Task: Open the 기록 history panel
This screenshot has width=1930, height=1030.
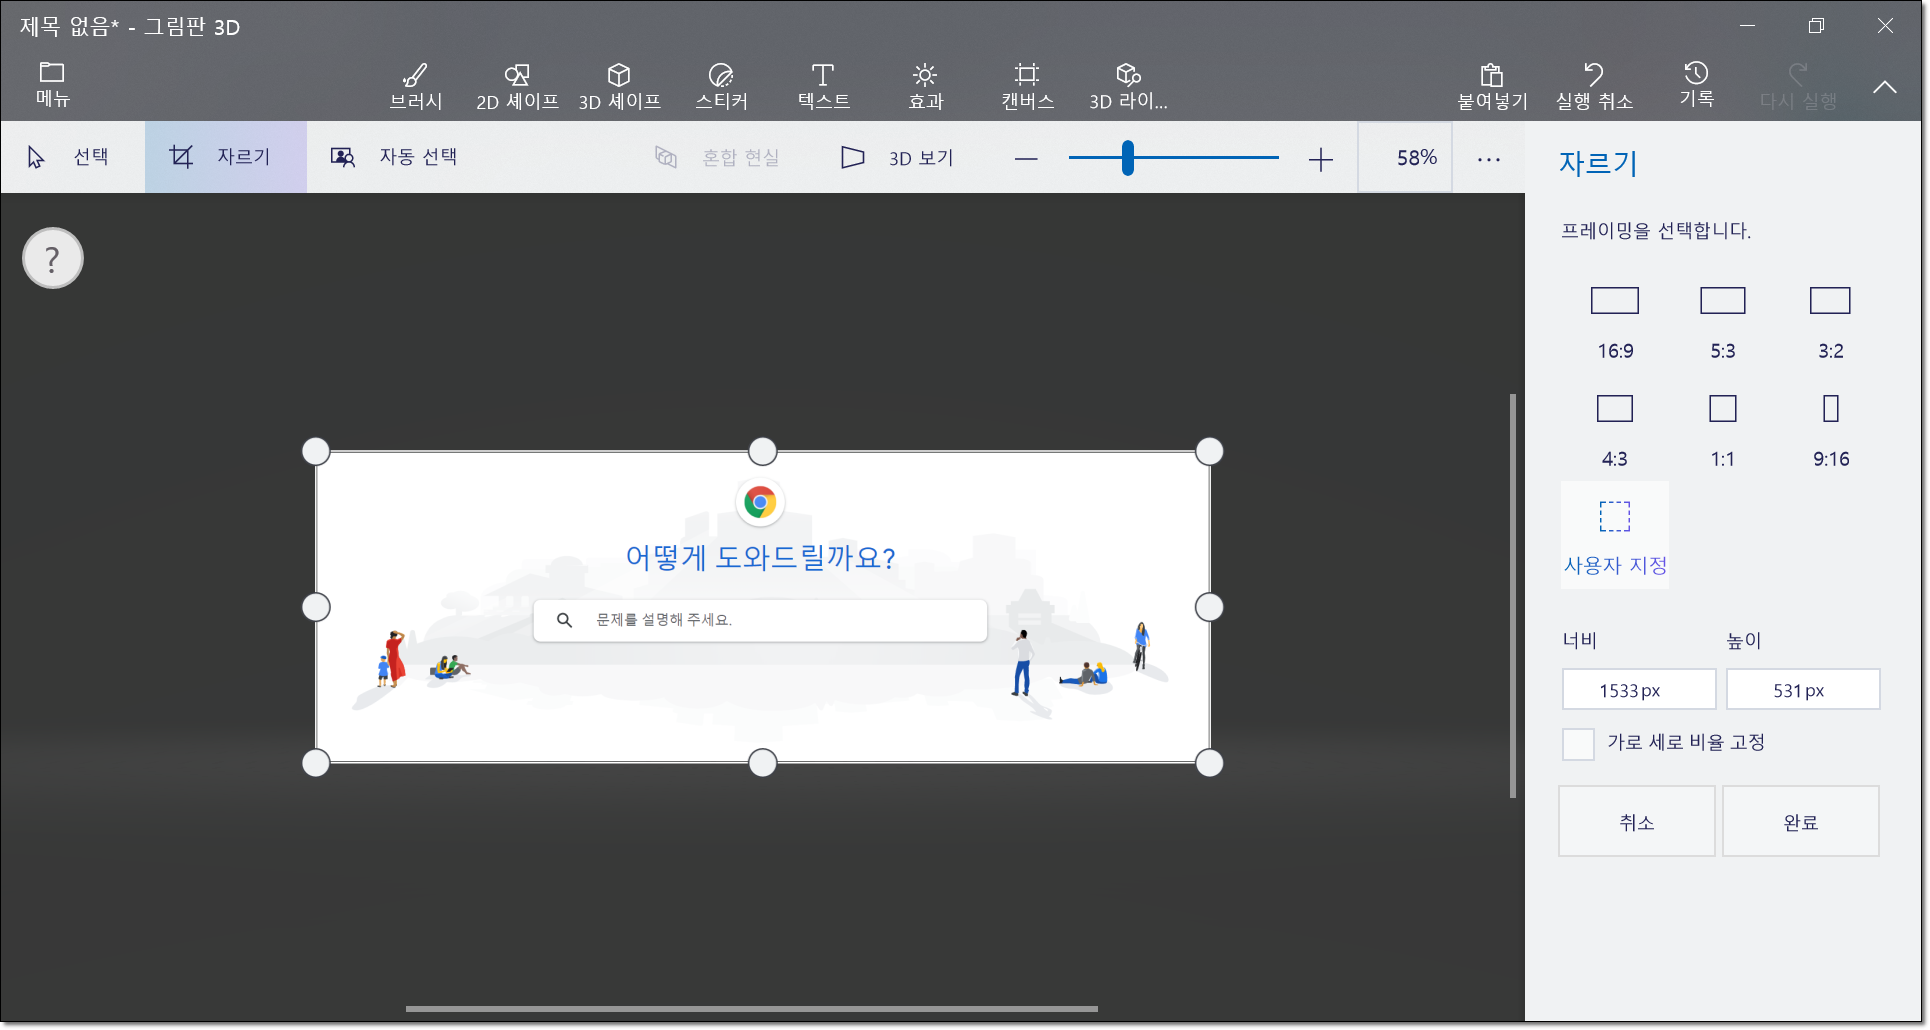Action: (x=1696, y=84)
